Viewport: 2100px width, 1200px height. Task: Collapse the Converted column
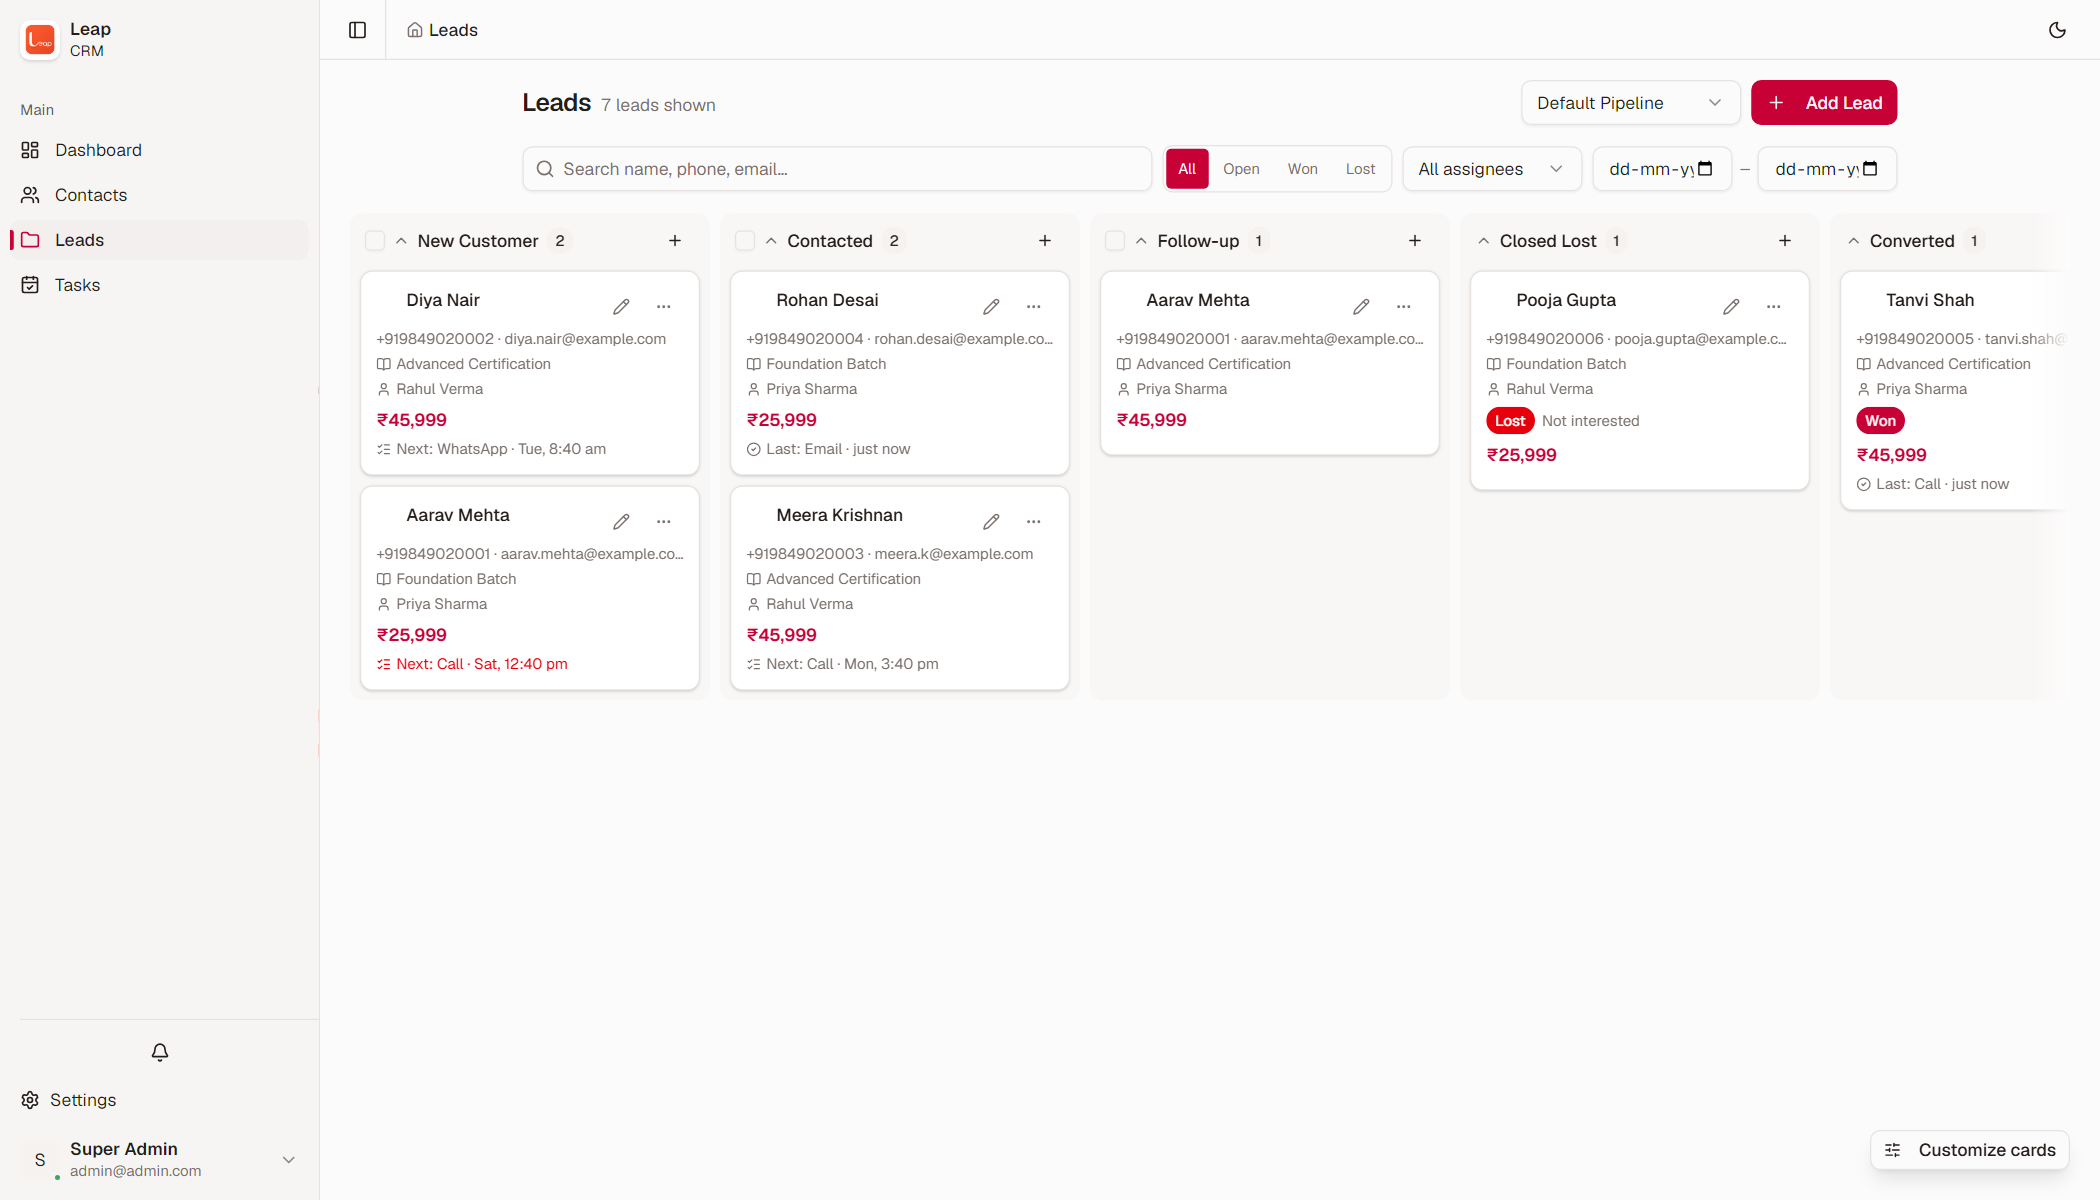tap(1854, 241)
